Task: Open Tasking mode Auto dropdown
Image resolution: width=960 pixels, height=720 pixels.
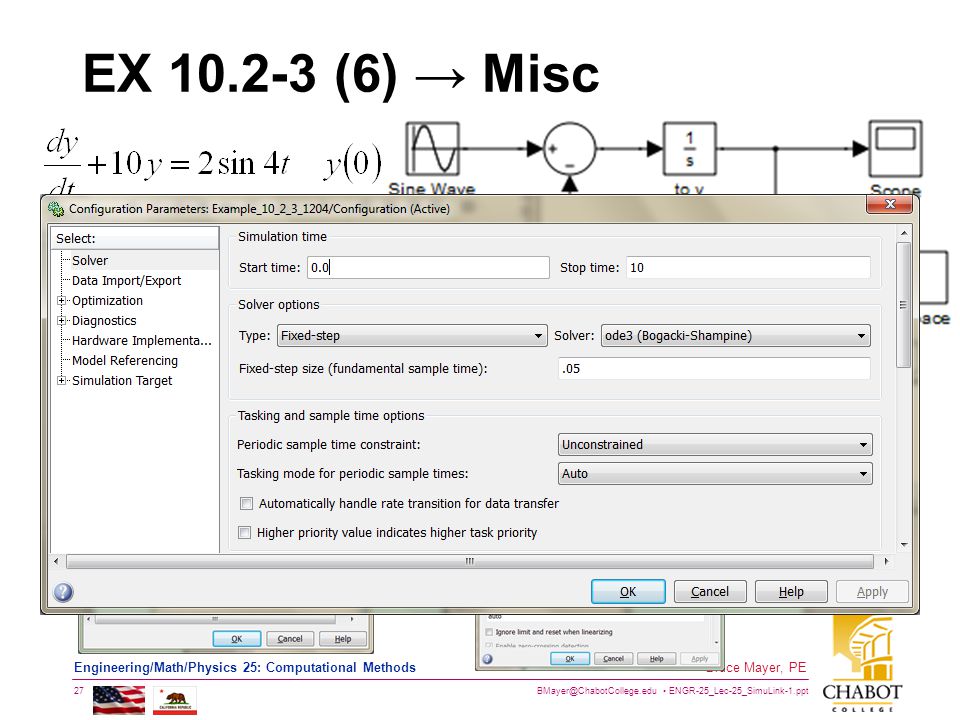Action: (715, 473)
